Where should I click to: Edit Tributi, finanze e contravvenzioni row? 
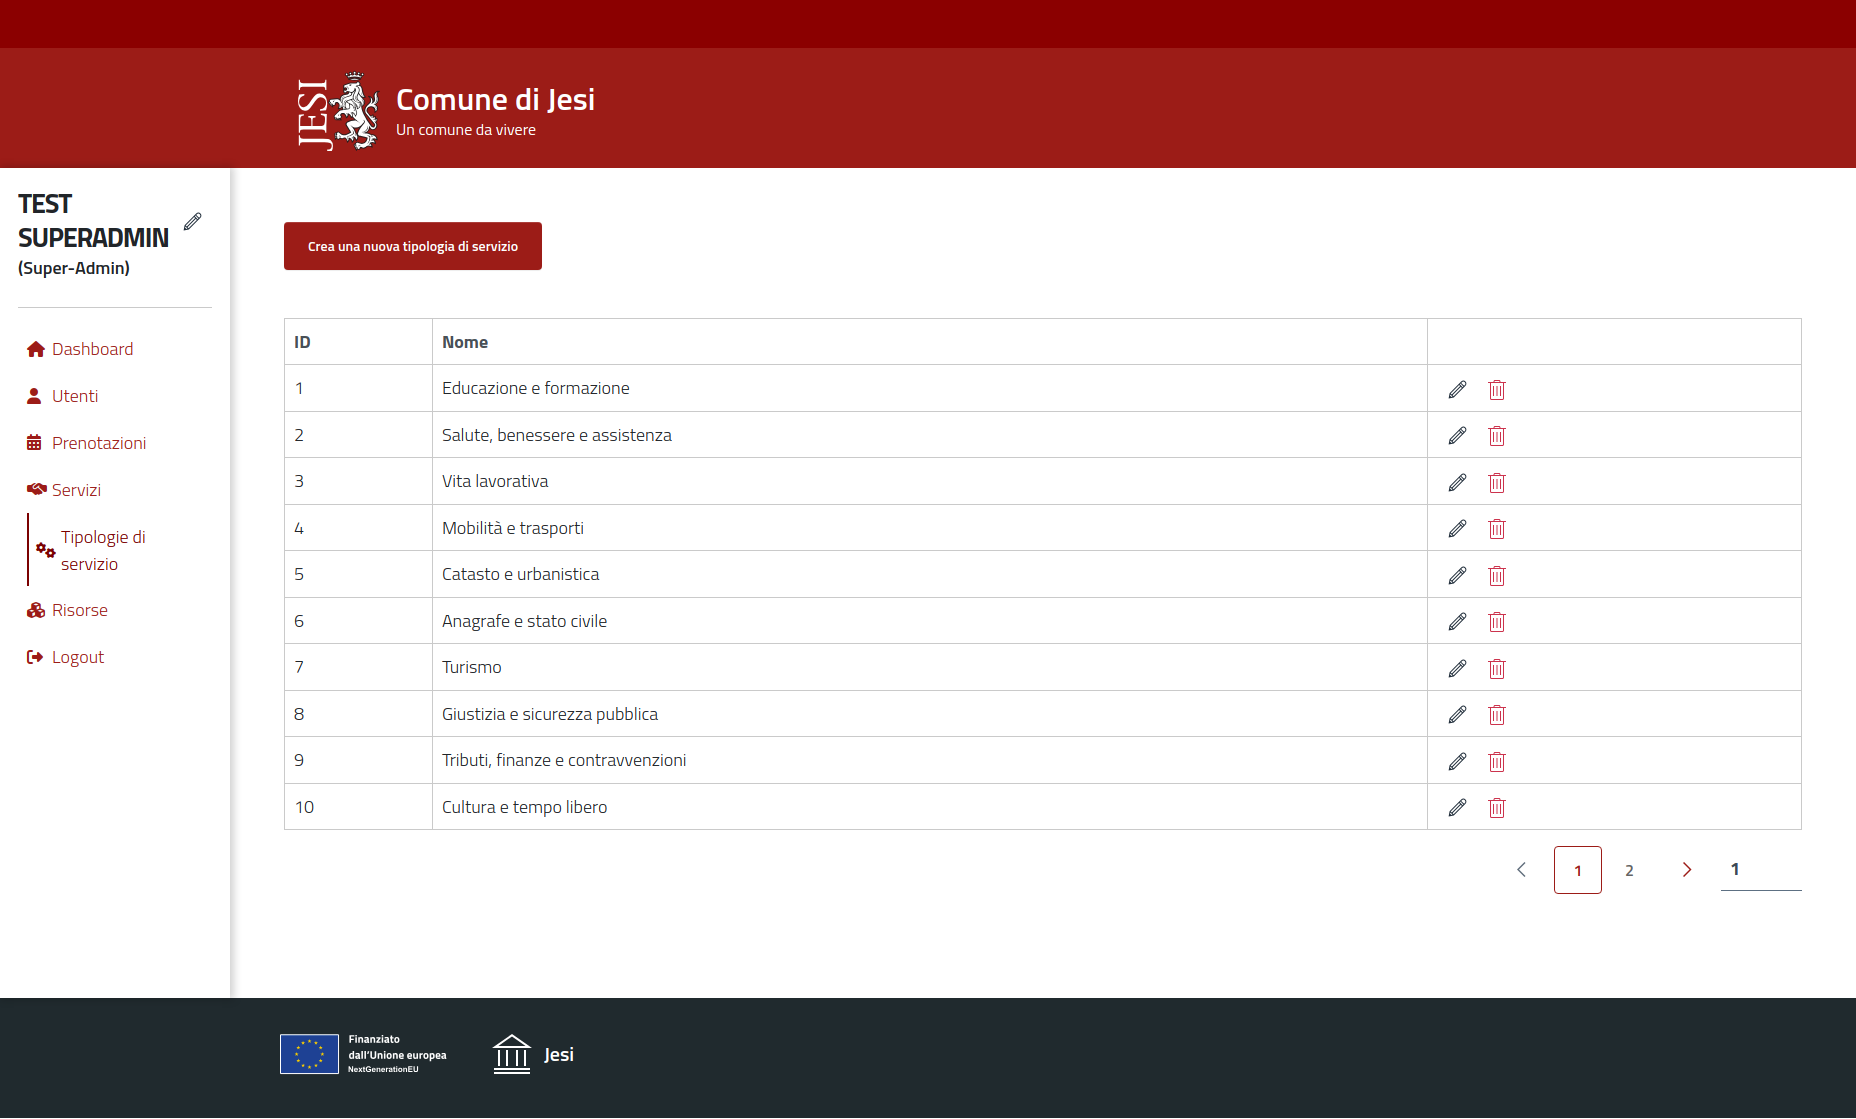point(1457,761)
